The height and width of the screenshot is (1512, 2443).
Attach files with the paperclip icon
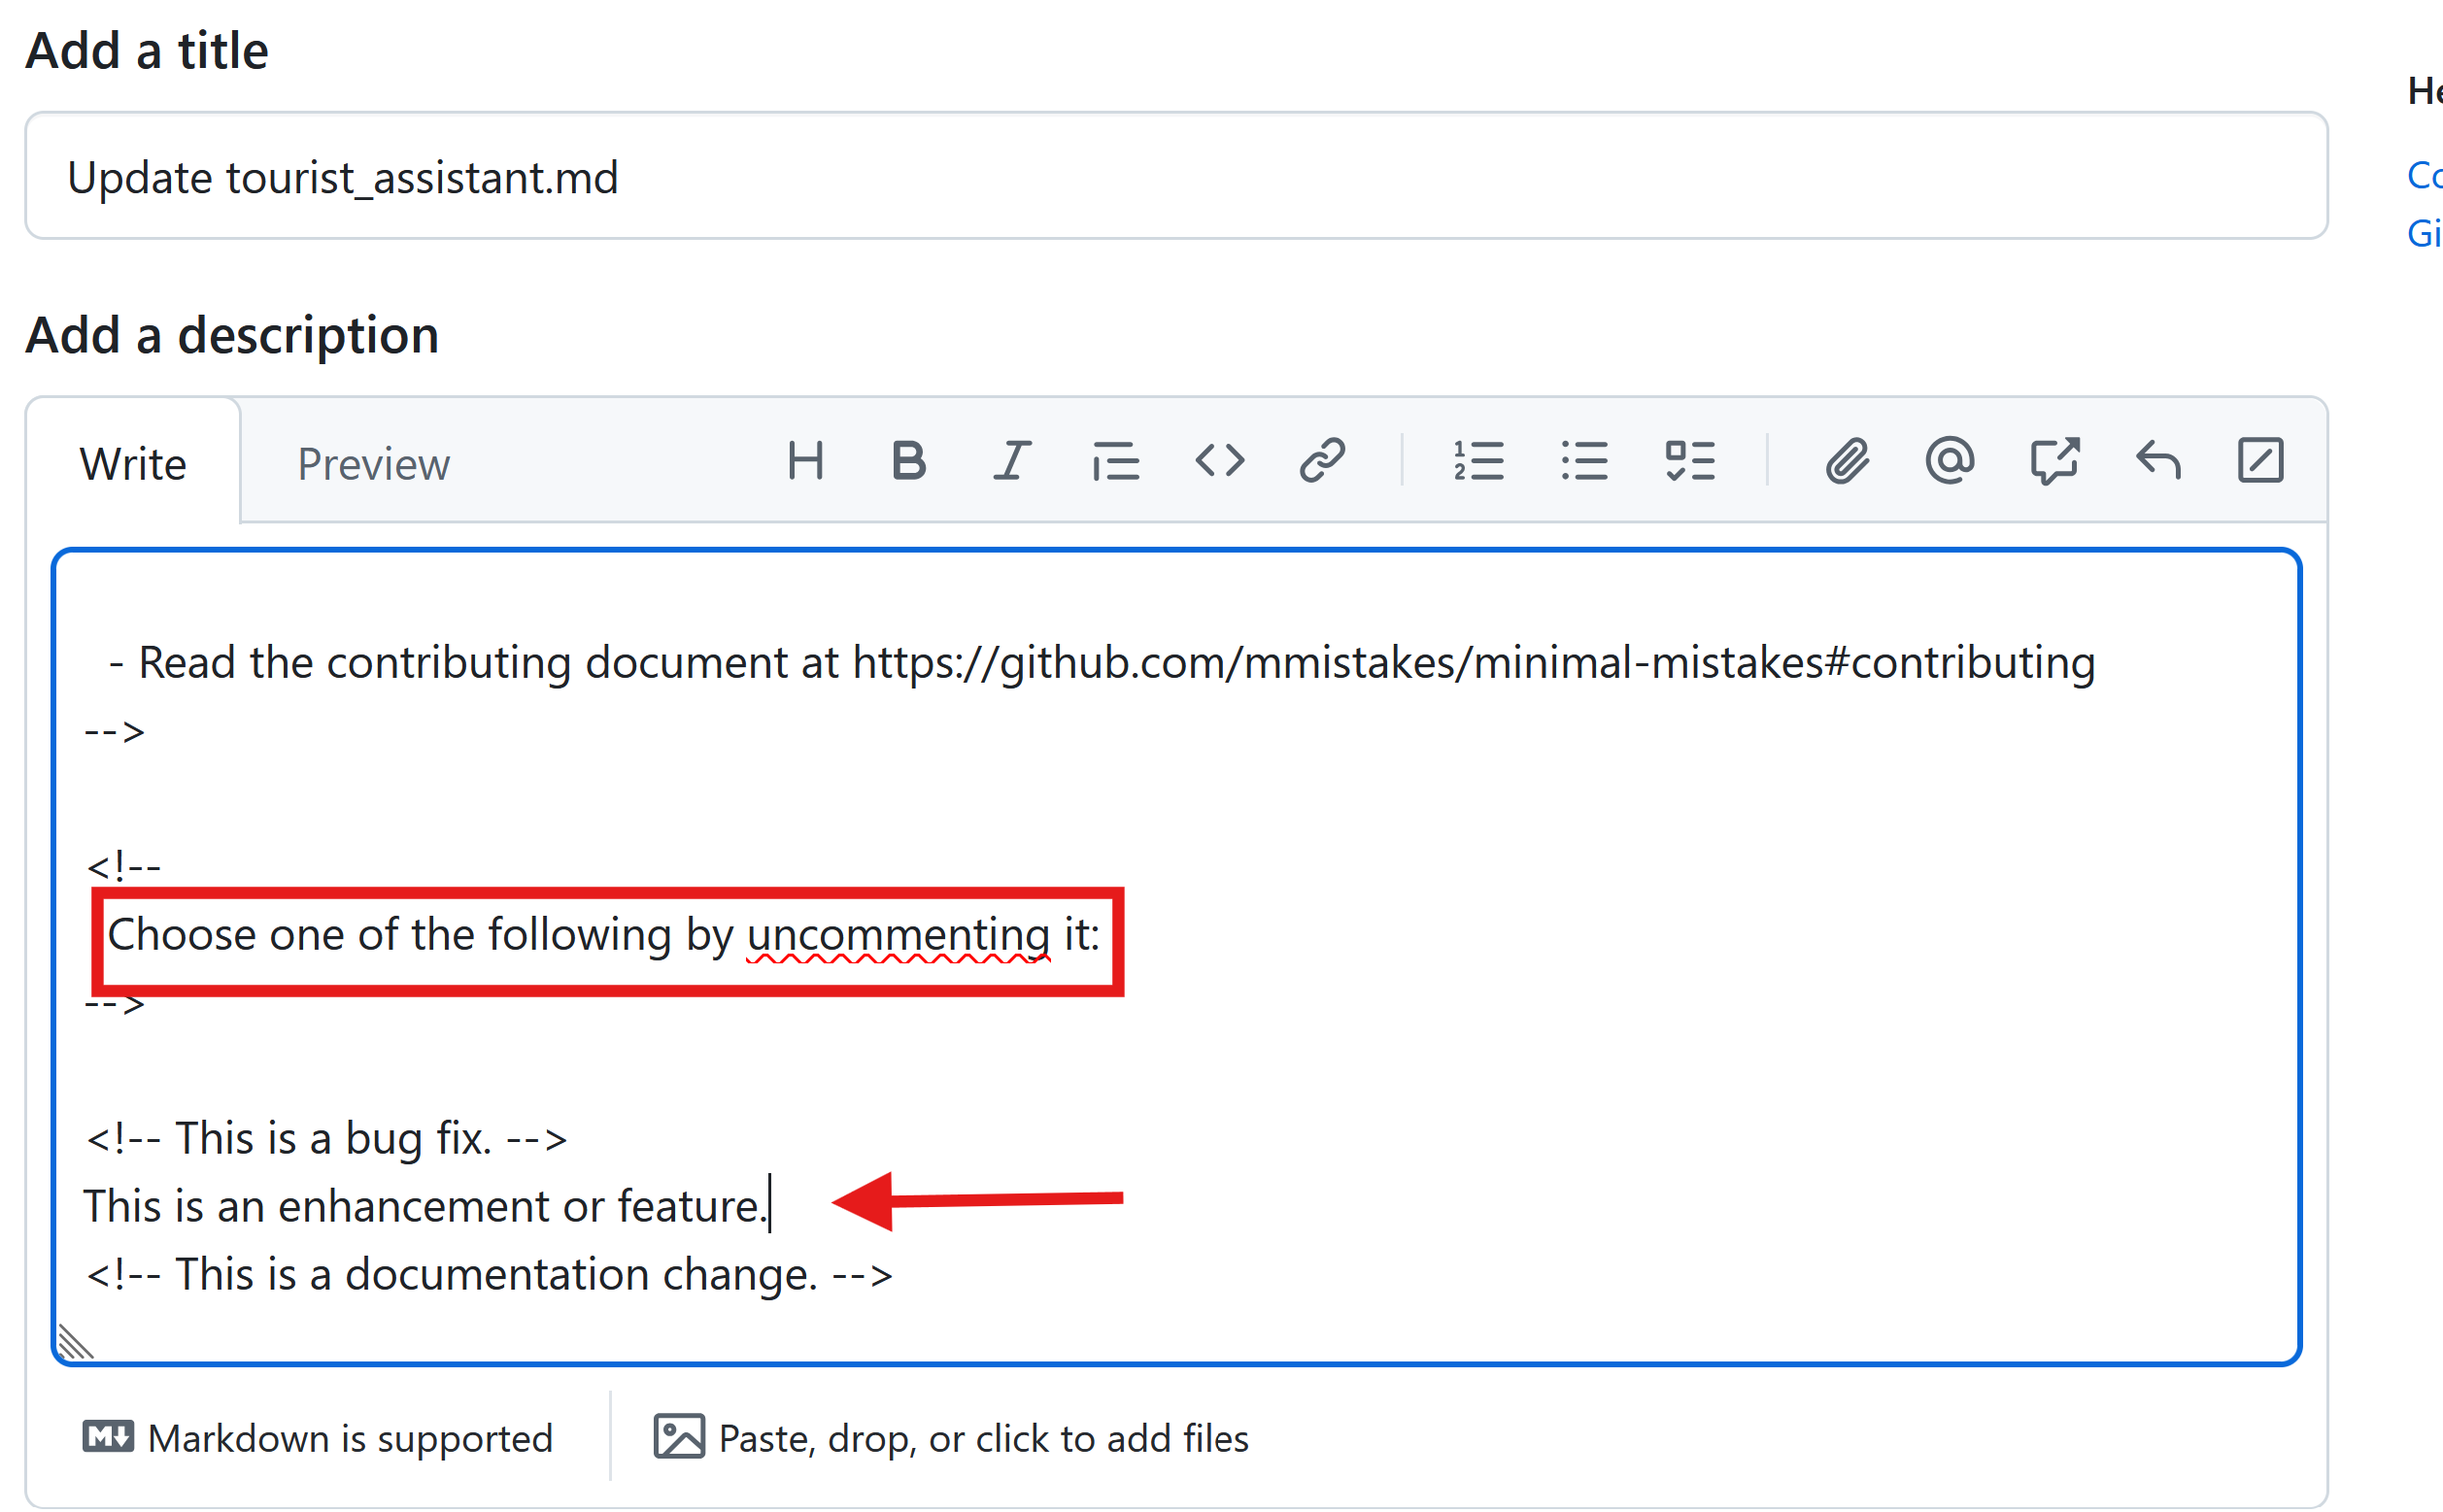coord(1846,462)
